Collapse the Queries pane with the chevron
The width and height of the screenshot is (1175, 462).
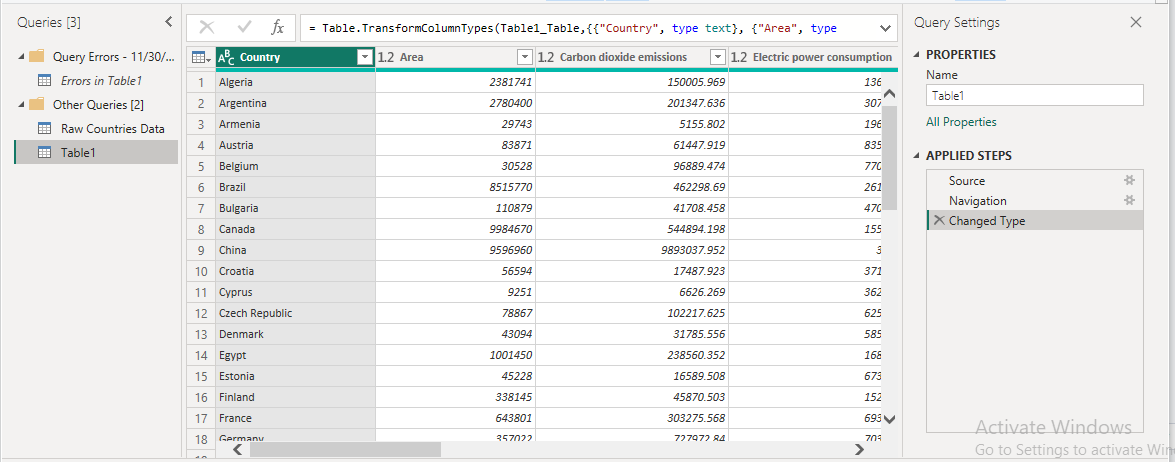[x=169, y=22]
